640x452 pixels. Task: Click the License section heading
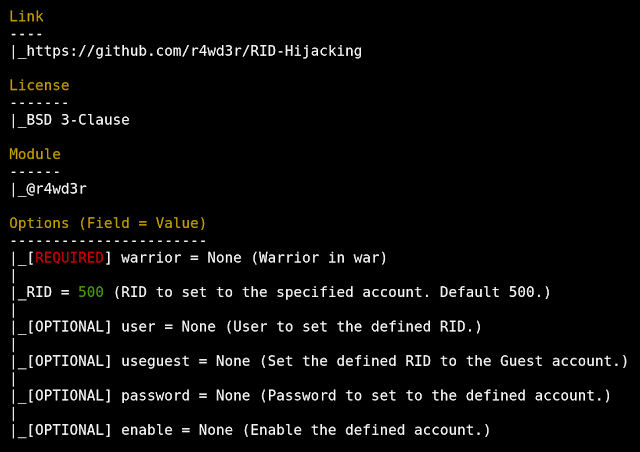pos(39,86)
